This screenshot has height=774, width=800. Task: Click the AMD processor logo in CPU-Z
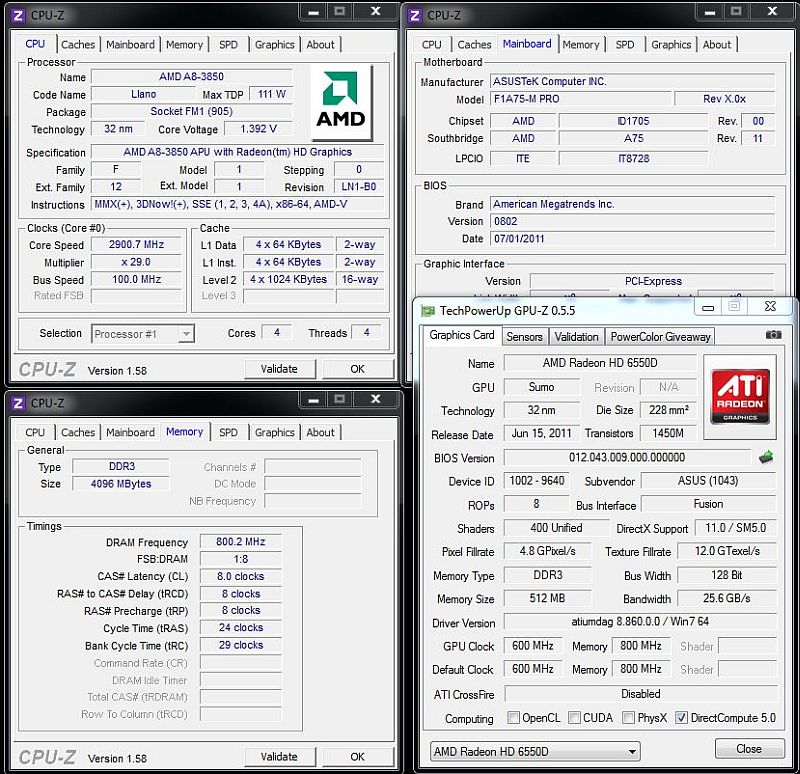click(341, 102)
